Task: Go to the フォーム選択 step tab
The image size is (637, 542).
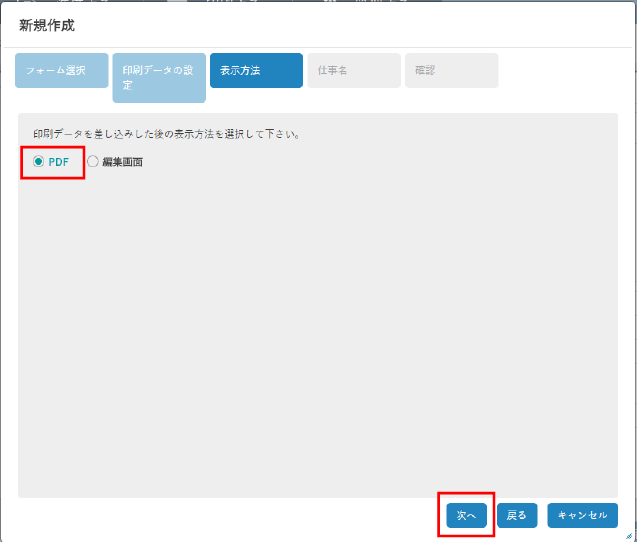Action: coord(62,70)
